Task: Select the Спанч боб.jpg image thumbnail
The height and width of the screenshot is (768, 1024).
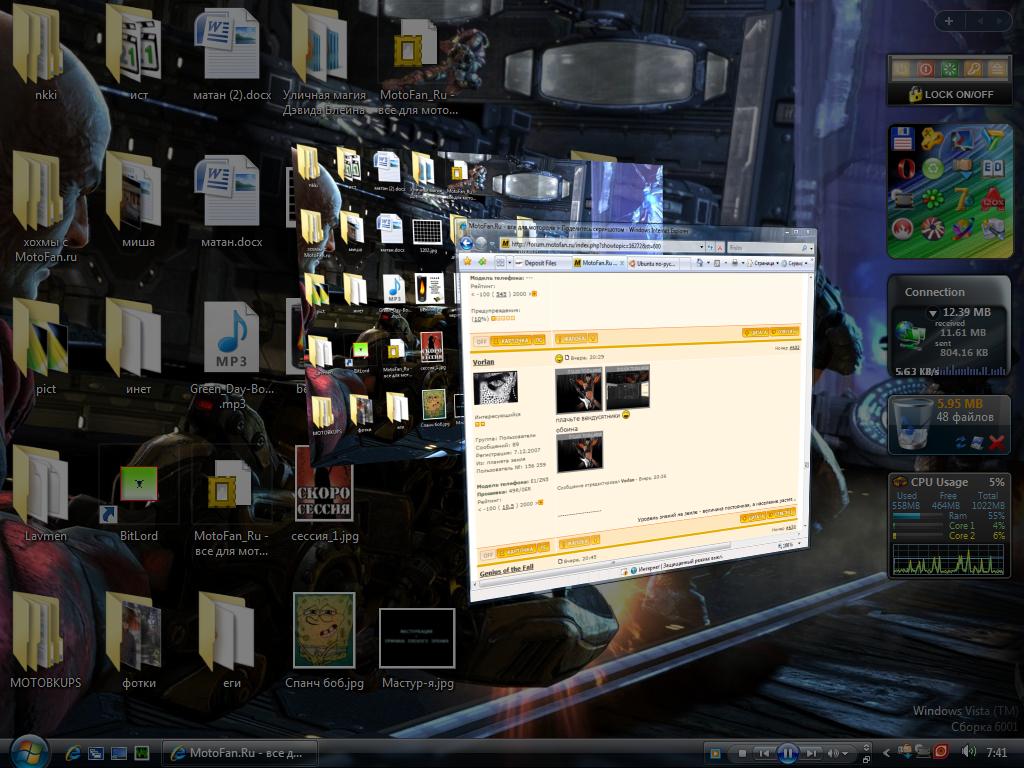Action: (x=324, y=630)
